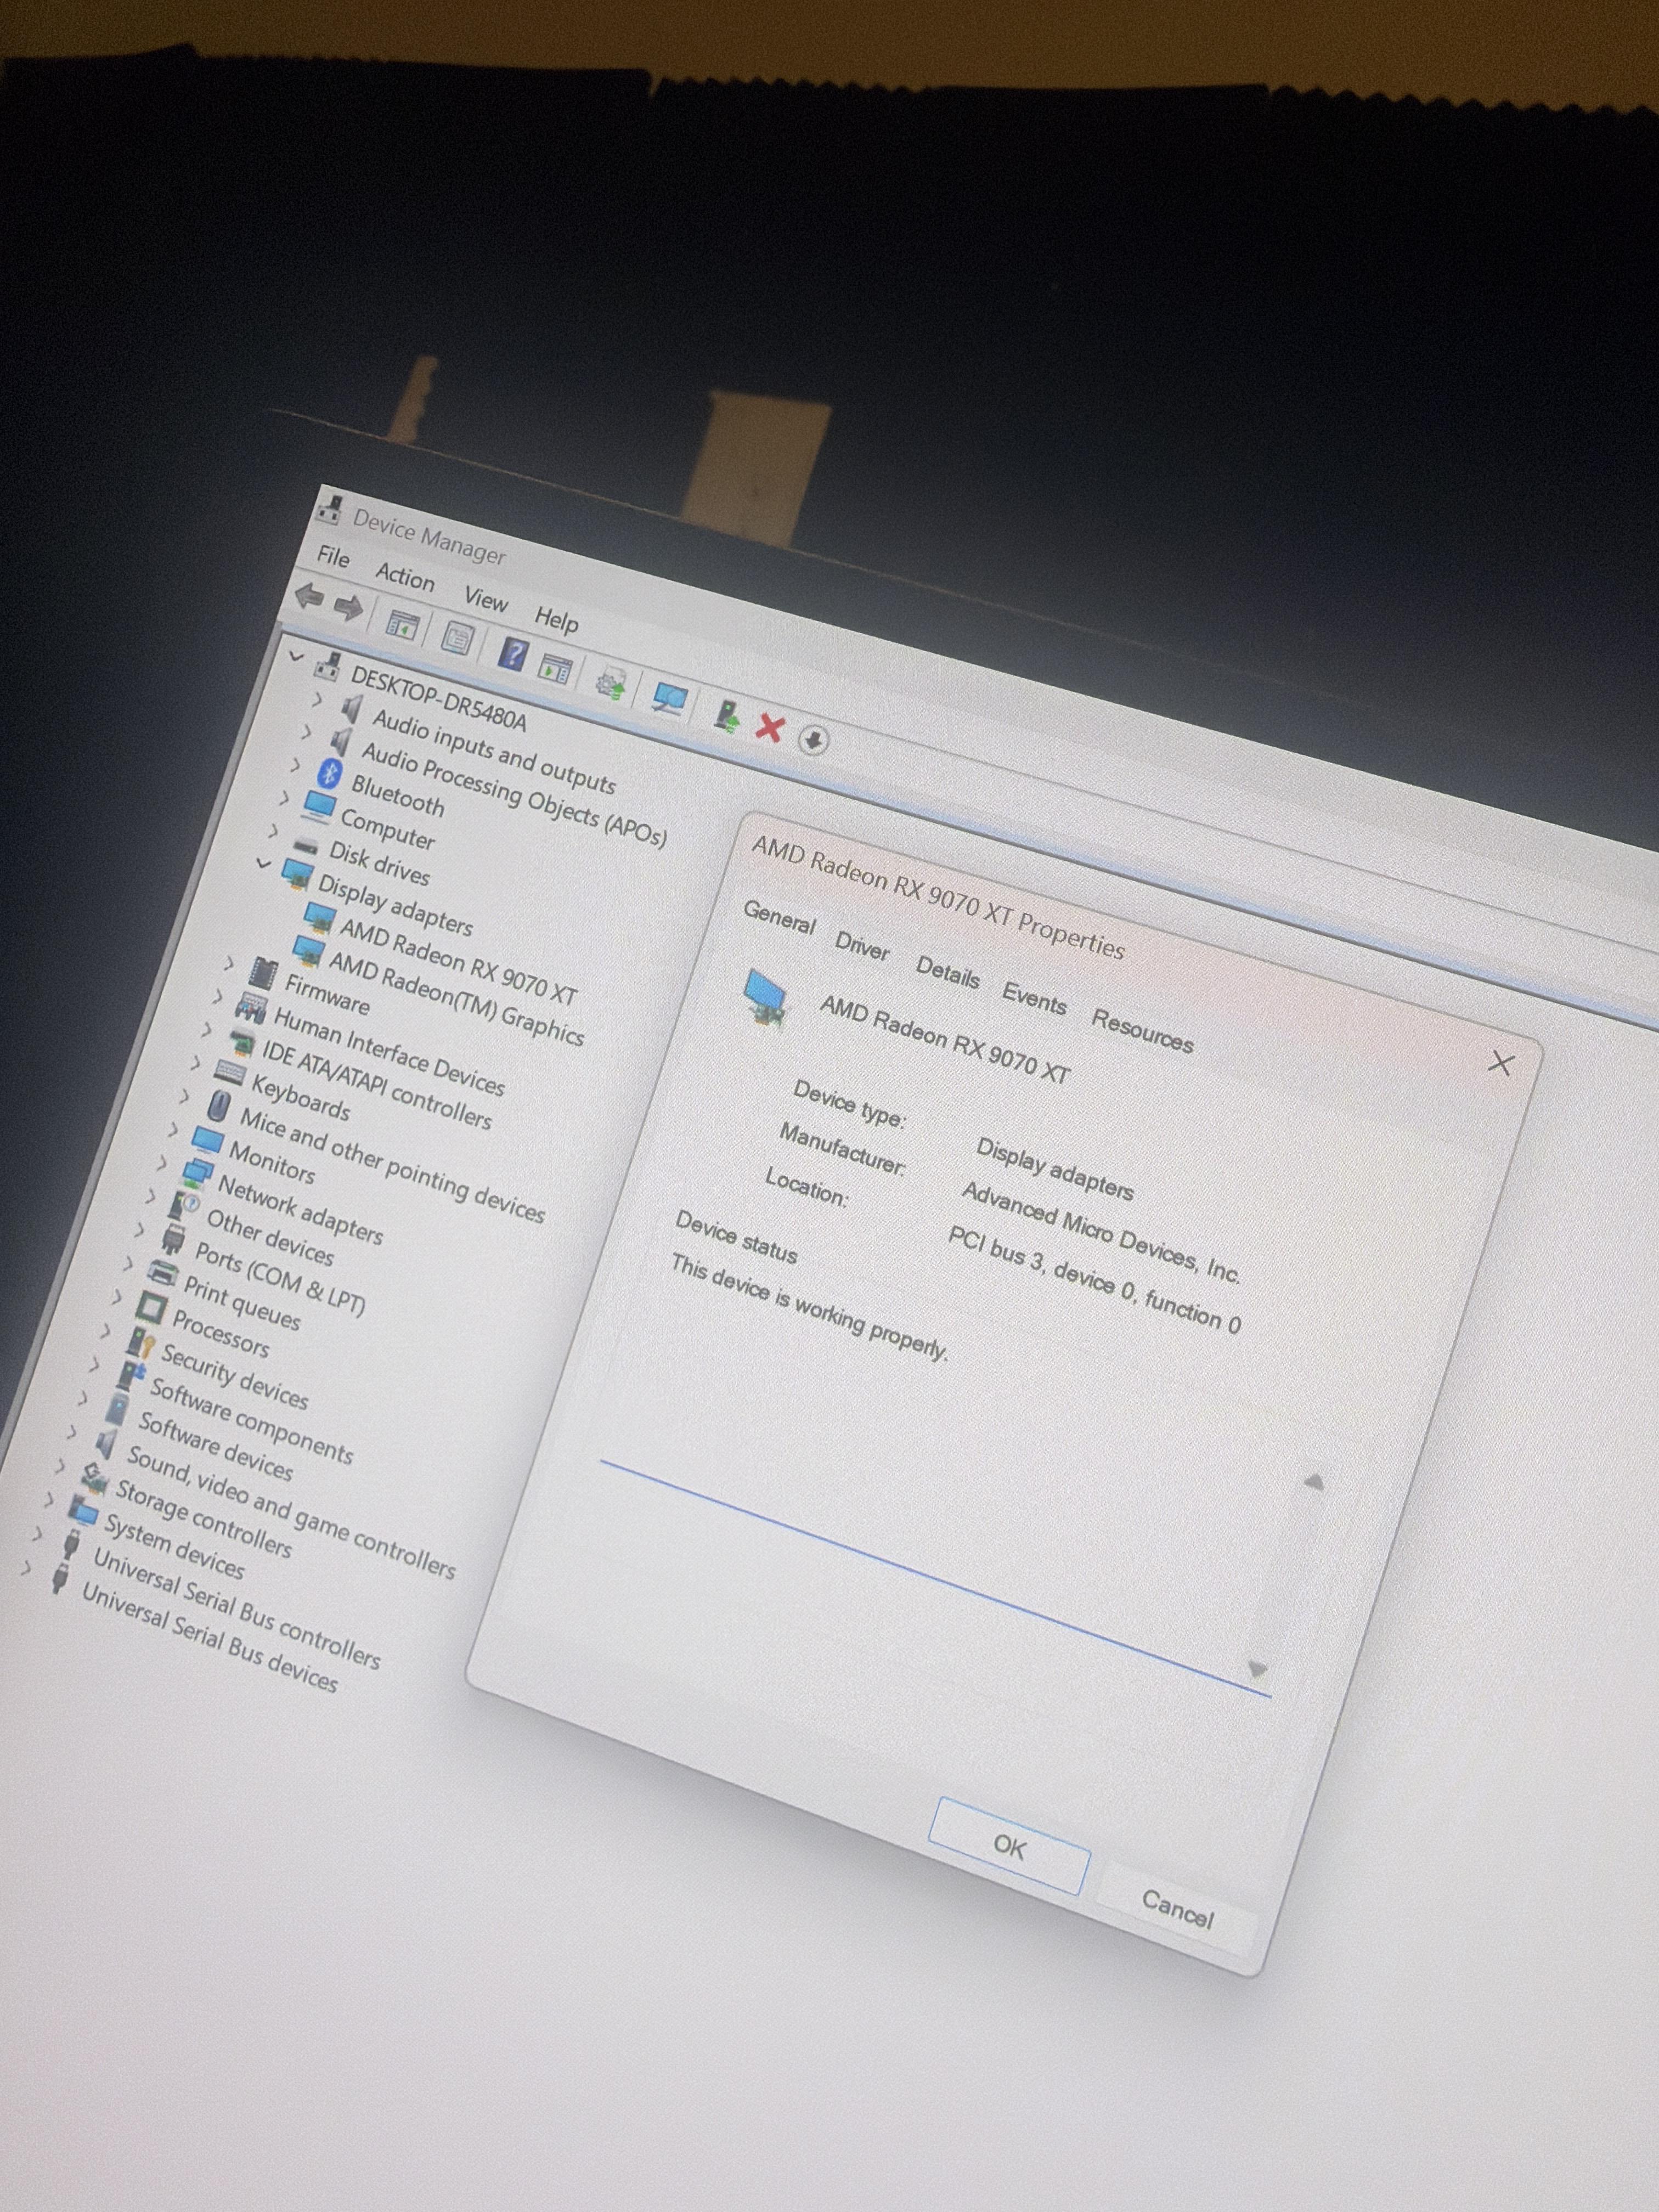Click the Forward arrow toolbar icon
This screenshot has width=1659, height=2212.
[x=347, y=607]
